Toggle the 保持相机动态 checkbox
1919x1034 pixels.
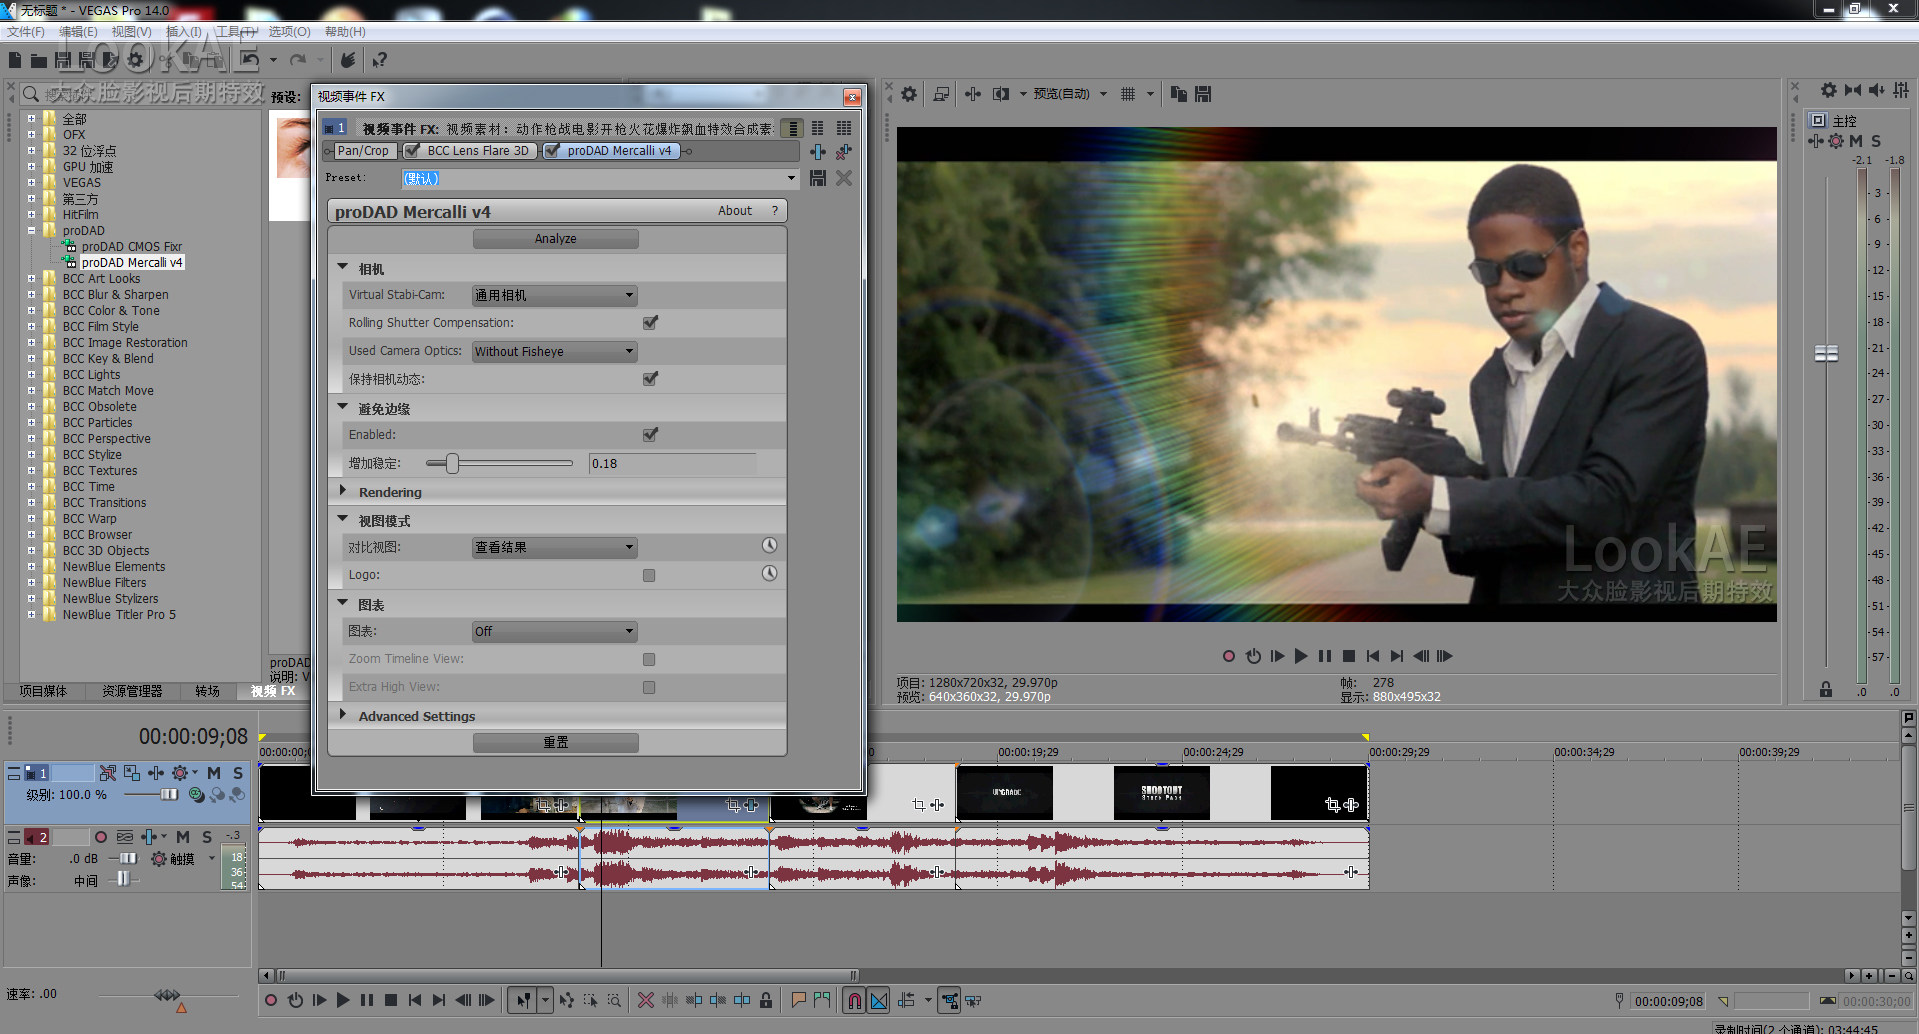650,379
